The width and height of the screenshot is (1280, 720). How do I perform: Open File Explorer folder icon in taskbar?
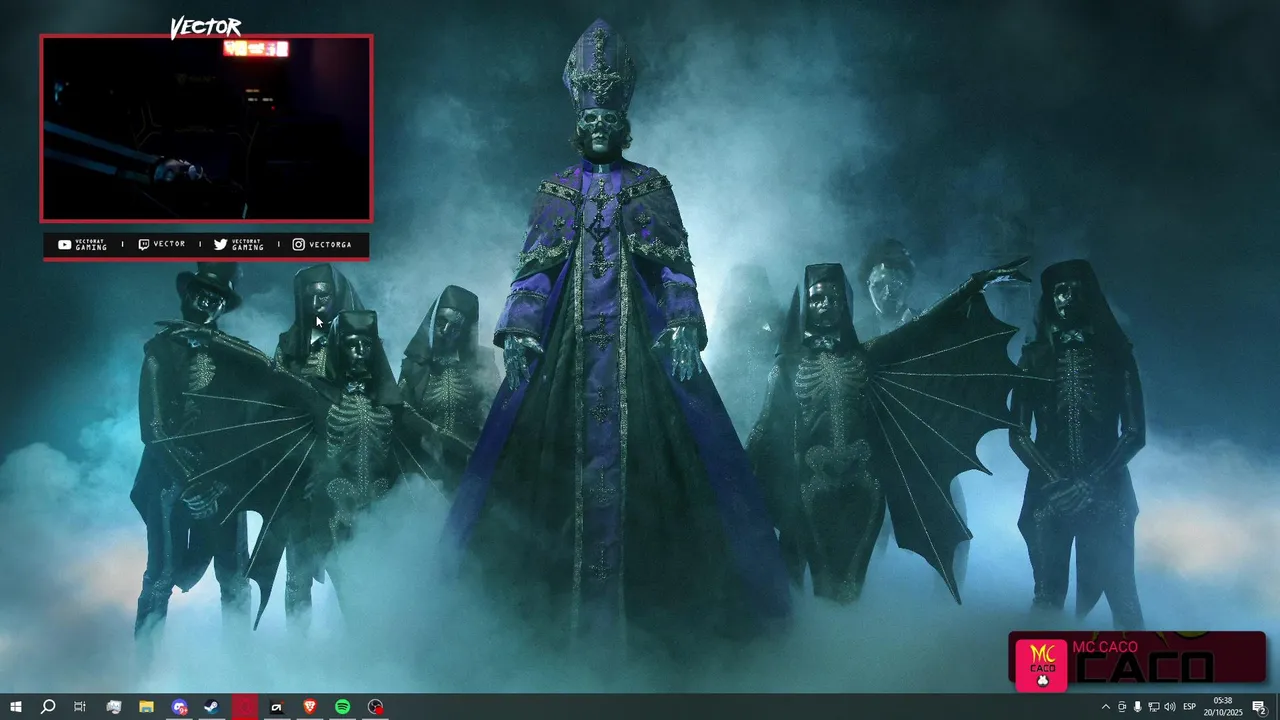146,707
